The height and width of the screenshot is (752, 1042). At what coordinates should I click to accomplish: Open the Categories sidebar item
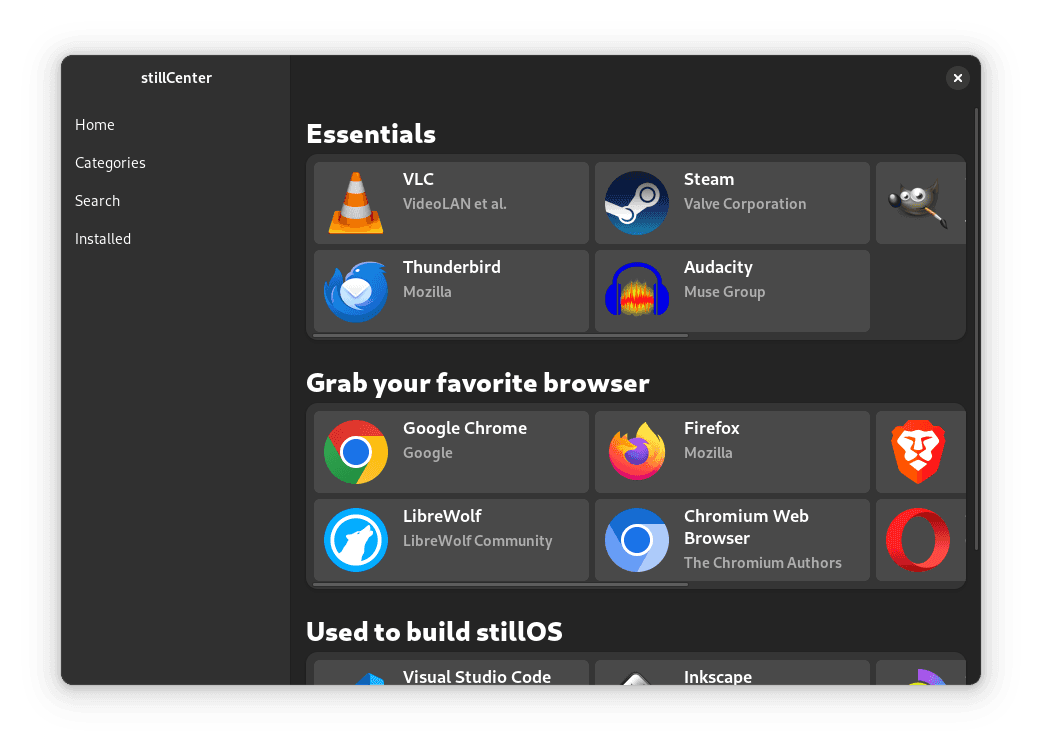tap(110, 163)
